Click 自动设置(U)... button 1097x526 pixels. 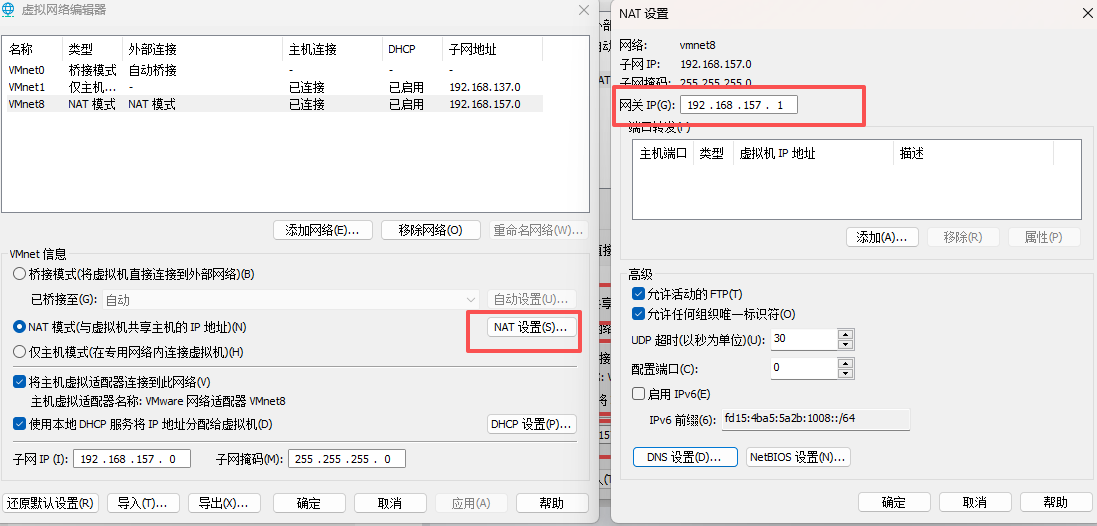pyautogui.click(x=532, y=299)
